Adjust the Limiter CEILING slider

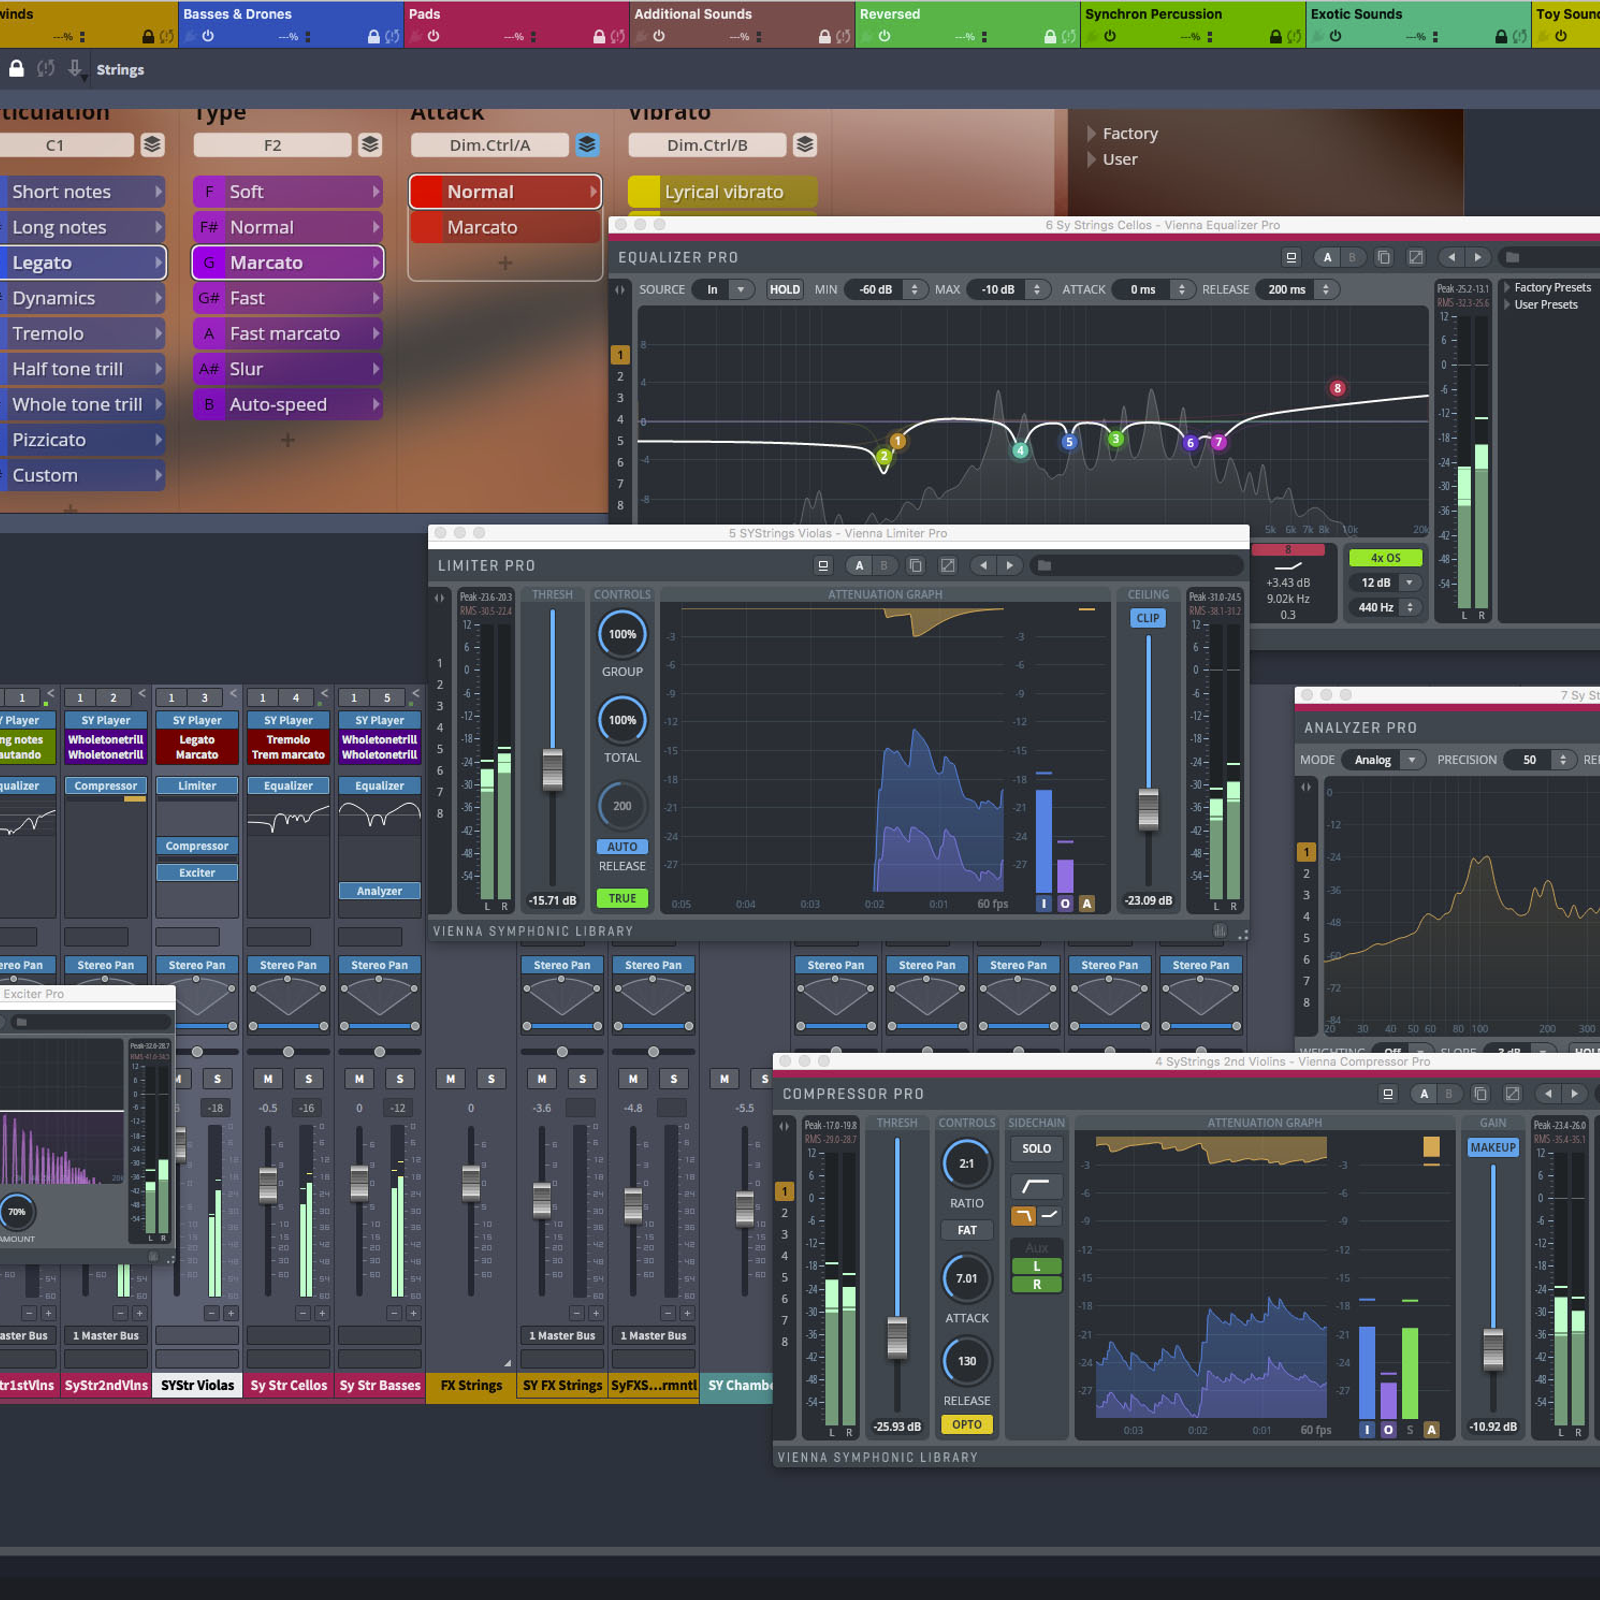1148,809
